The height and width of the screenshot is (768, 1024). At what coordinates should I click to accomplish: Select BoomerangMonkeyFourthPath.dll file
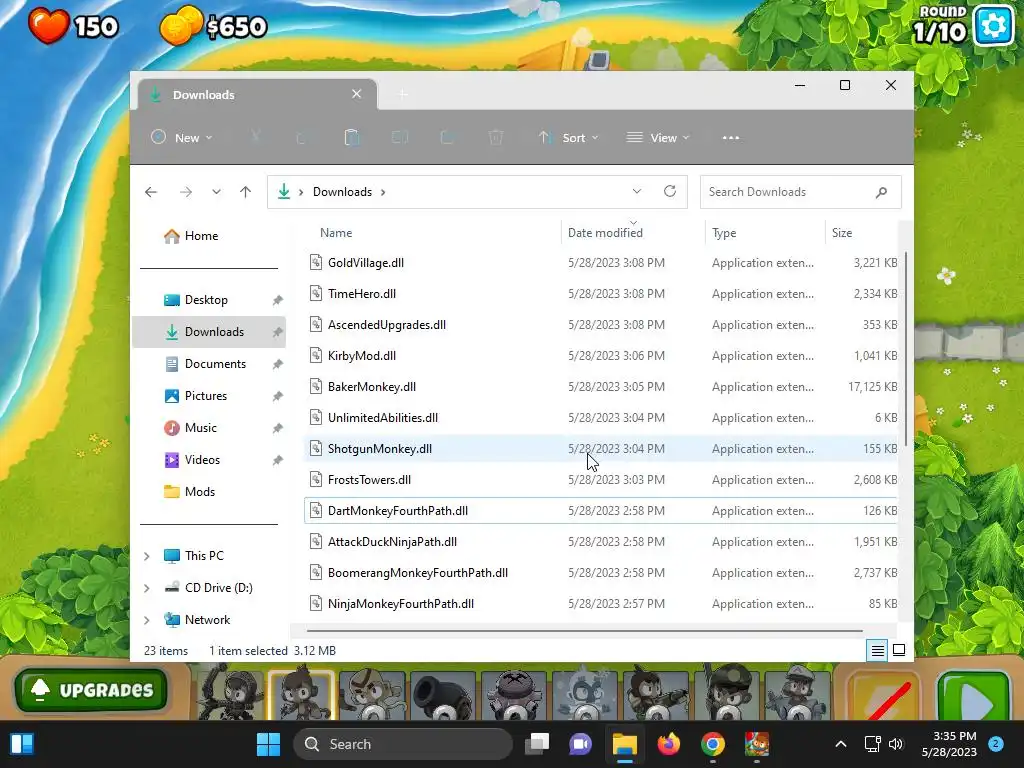(601, 573)
